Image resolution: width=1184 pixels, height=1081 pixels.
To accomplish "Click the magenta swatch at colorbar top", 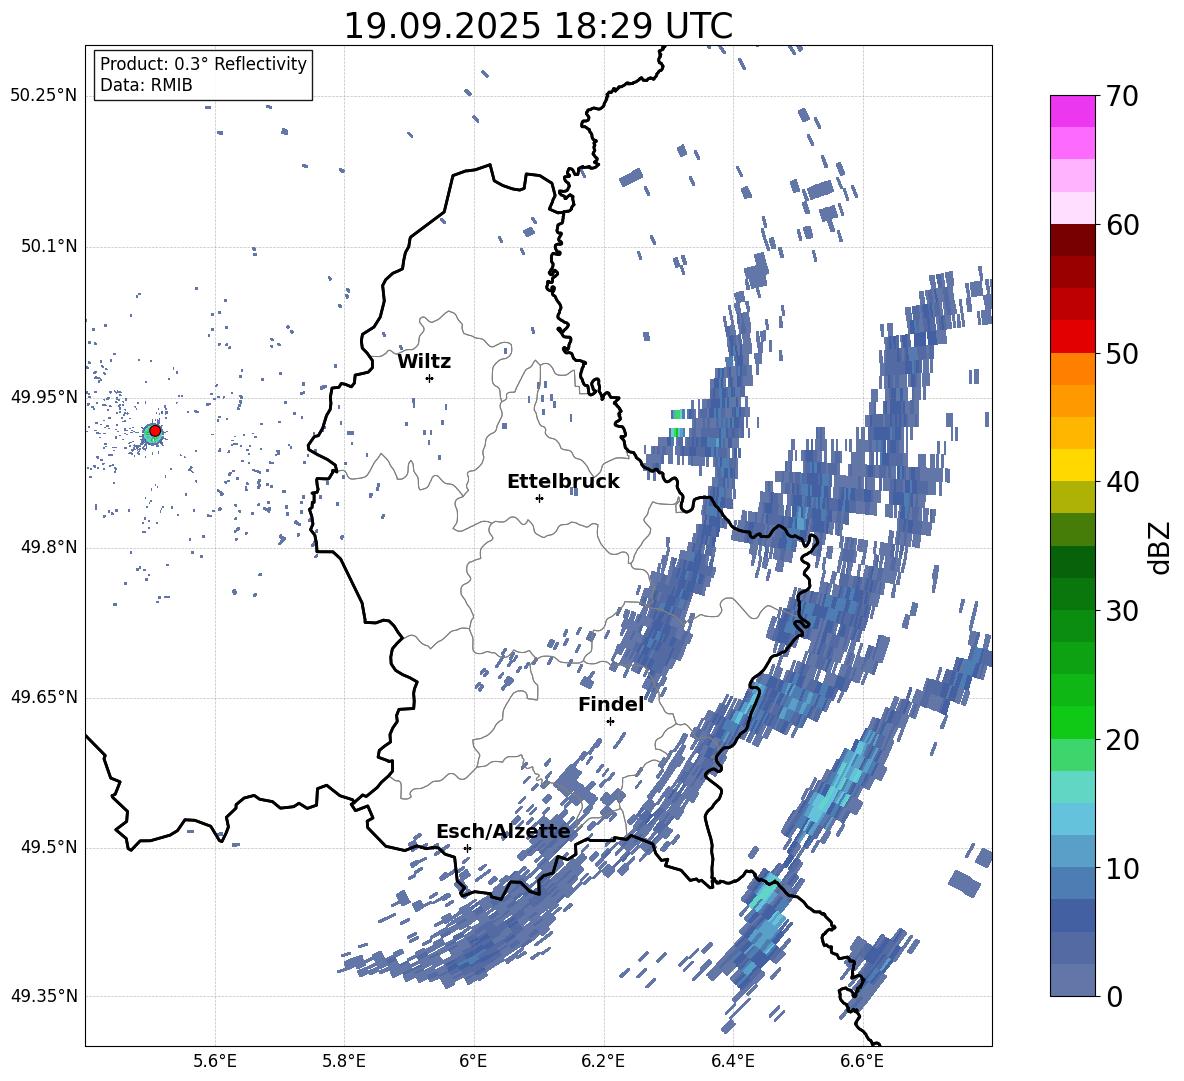I will click(1072, 111).
